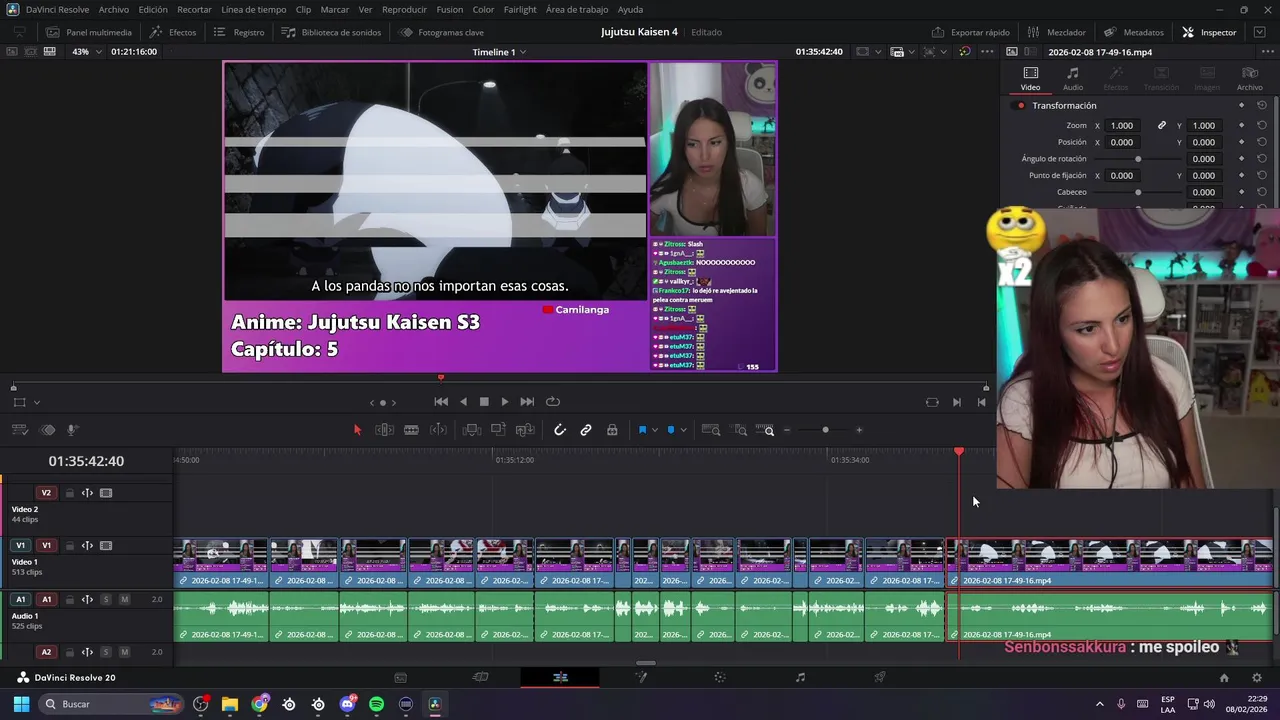Open Spotify from the taskbar
Image resolution: width=1280 pixels, height=720 pixels.
(x=376, y=704)
